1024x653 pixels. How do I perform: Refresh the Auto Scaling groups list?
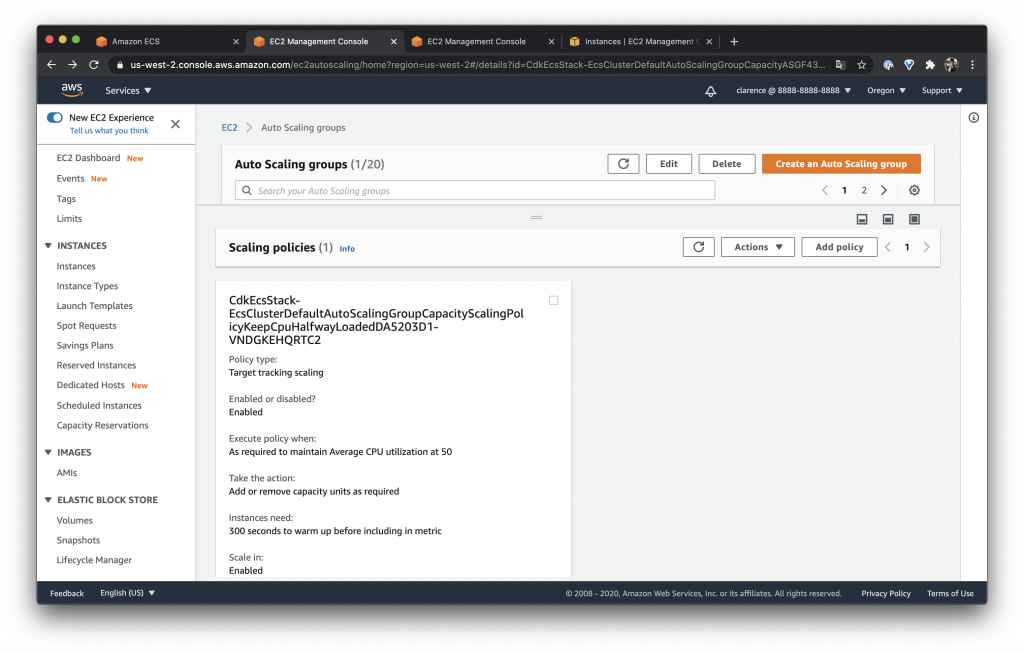(x=623, y=164)
